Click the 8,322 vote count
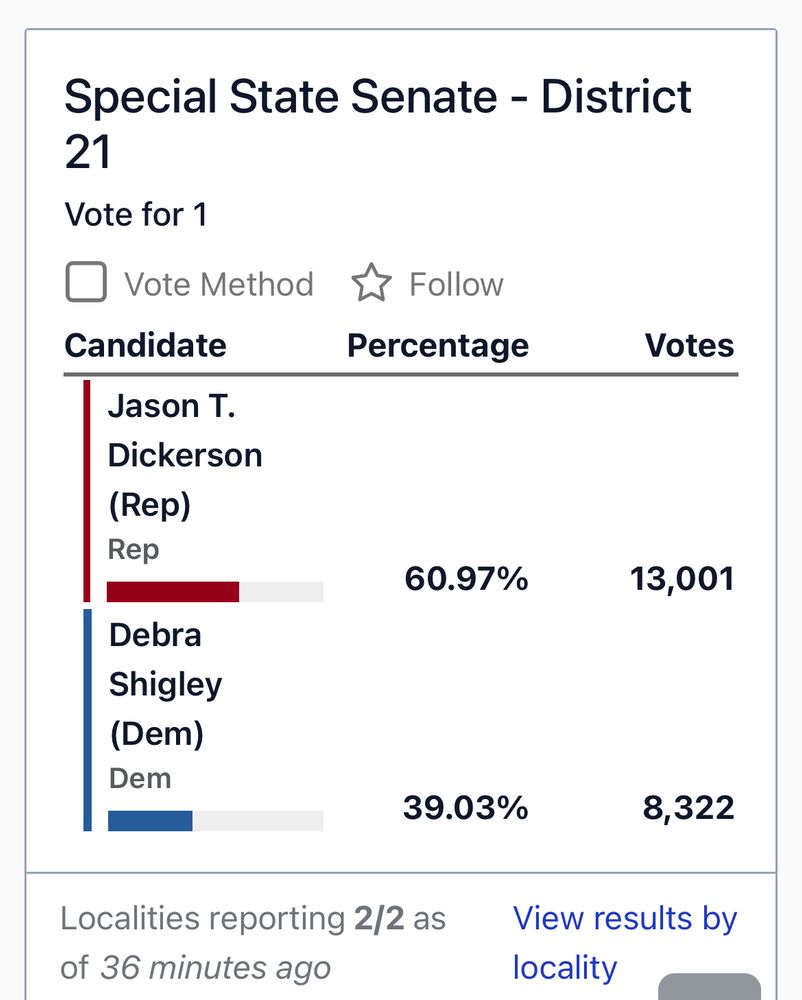The width and height of the screenshot is (802, 1000). pos(688,807)
